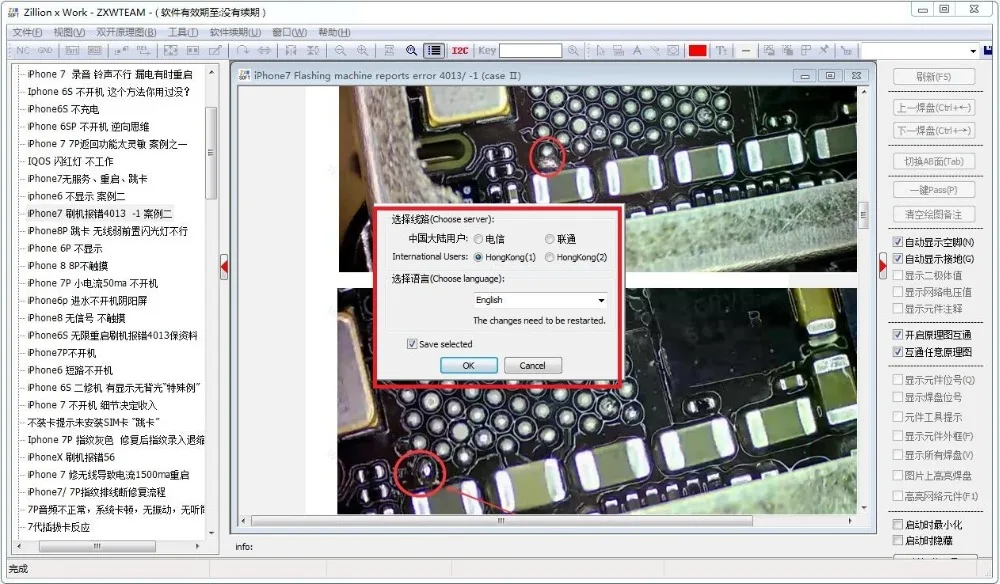Click the black search magnifier toolbar icon
This screenshot has height=584, width=1000.
coord(411,50)
